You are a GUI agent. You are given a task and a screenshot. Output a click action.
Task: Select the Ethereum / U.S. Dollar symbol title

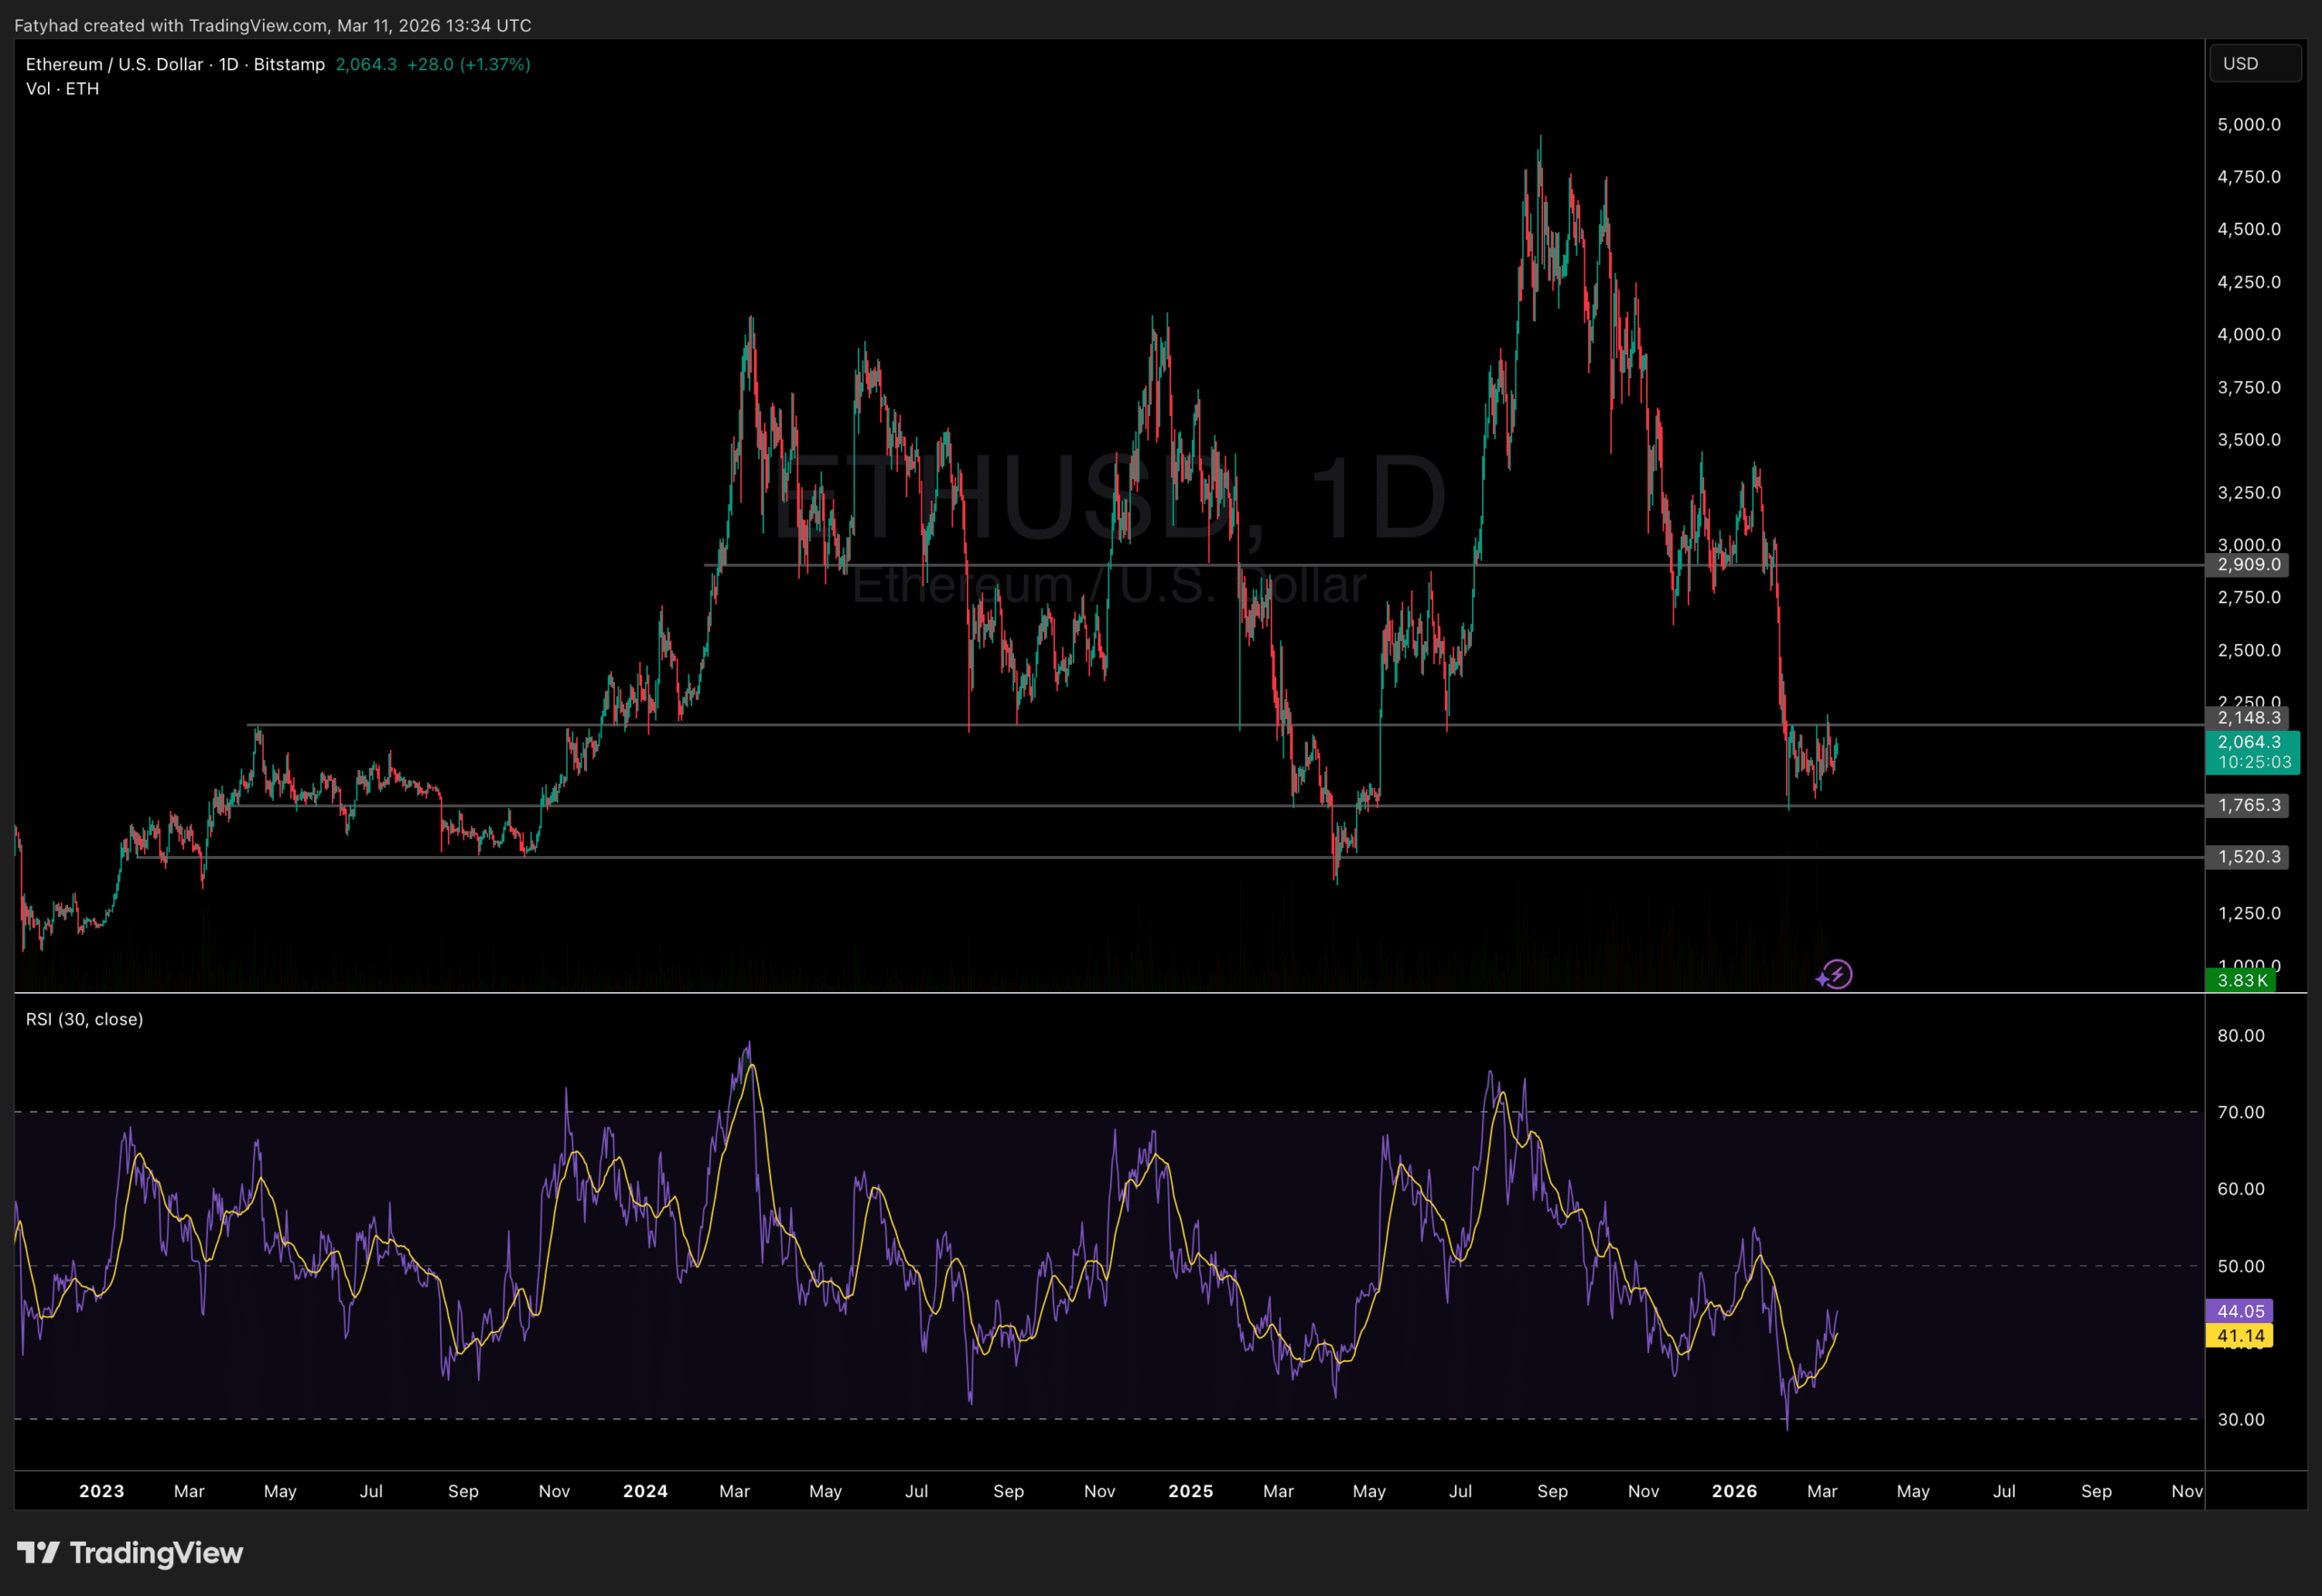point(175,64)
